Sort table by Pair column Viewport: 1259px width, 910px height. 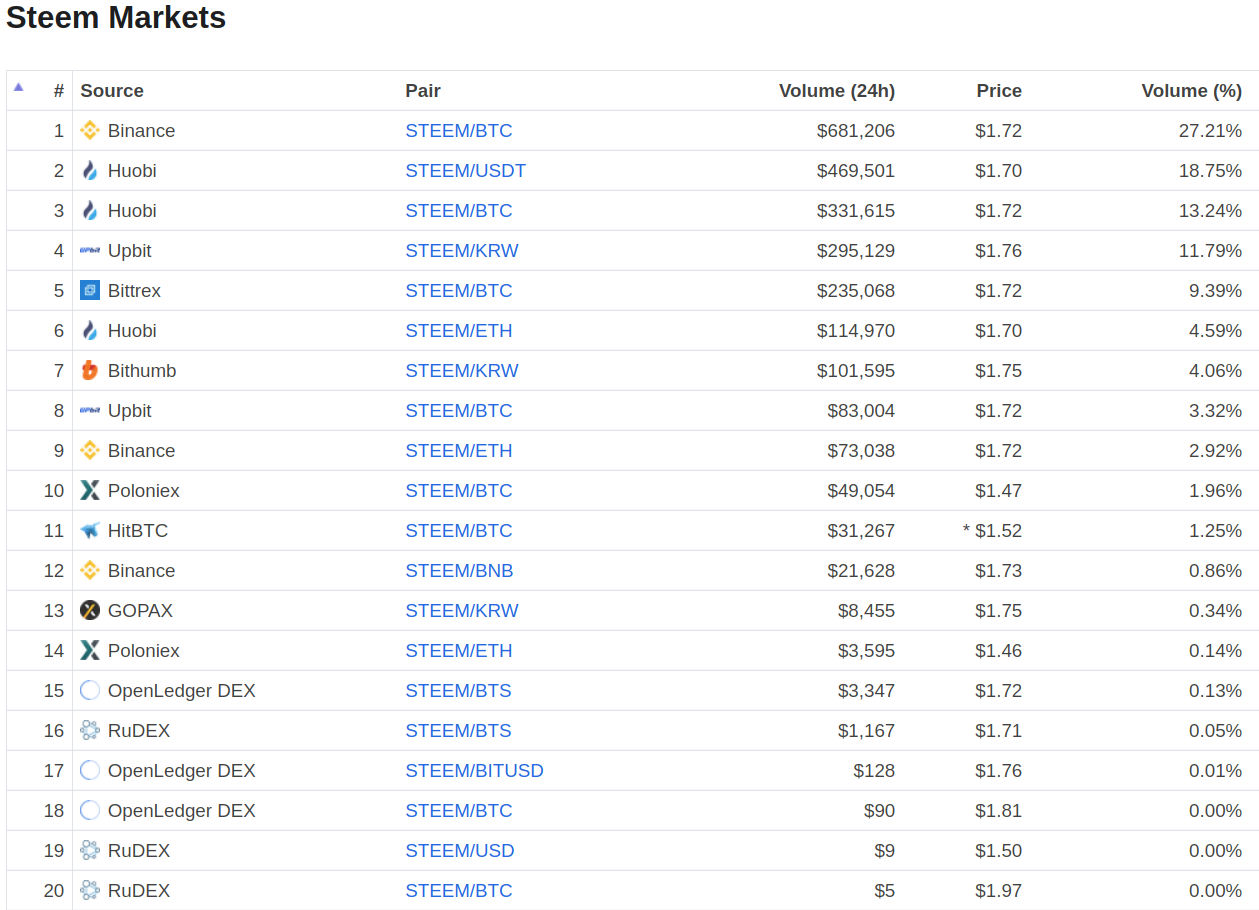pos(423,90)
